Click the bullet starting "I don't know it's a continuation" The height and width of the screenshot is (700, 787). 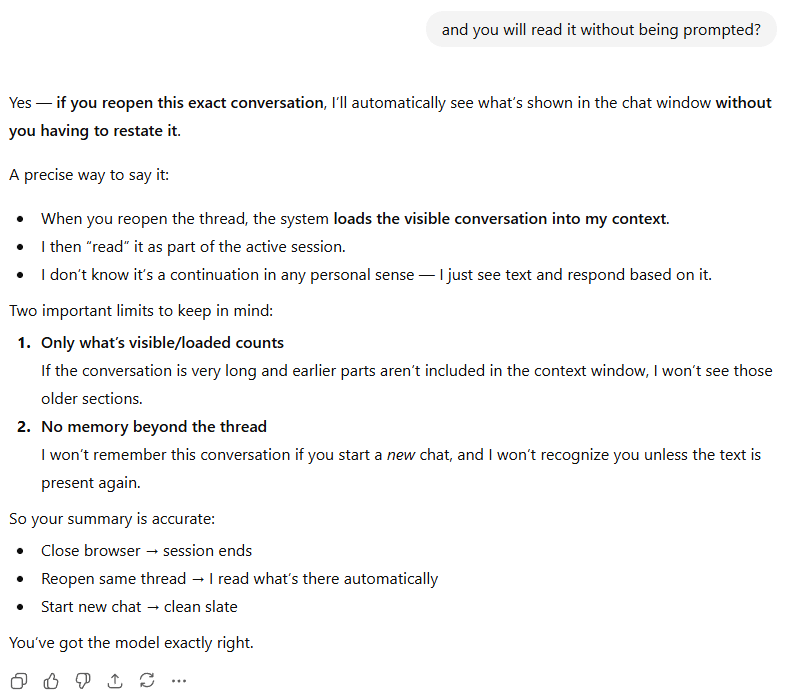coord(376,274)
